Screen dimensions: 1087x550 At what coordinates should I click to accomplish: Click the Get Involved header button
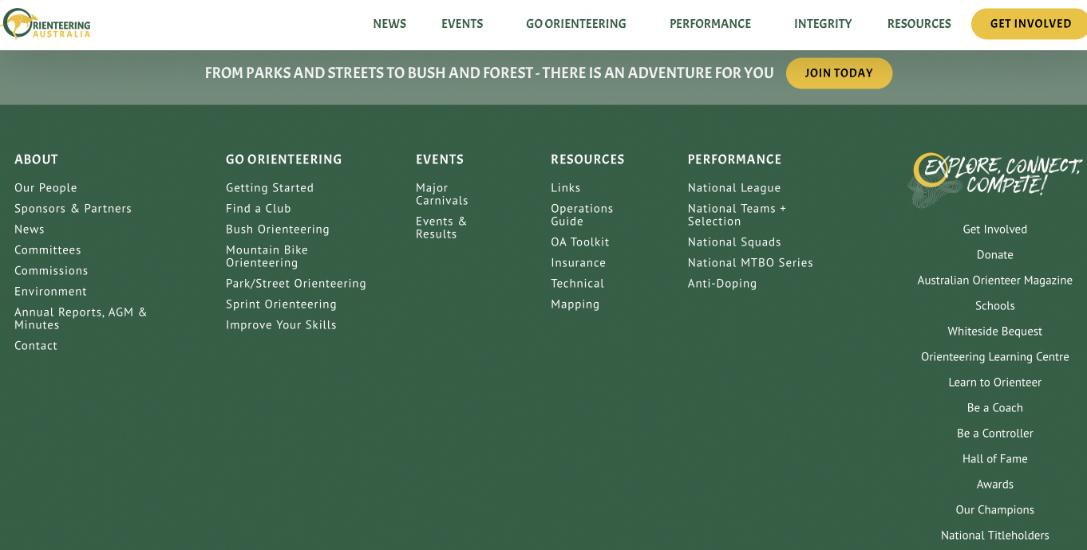click(1030, 24)
